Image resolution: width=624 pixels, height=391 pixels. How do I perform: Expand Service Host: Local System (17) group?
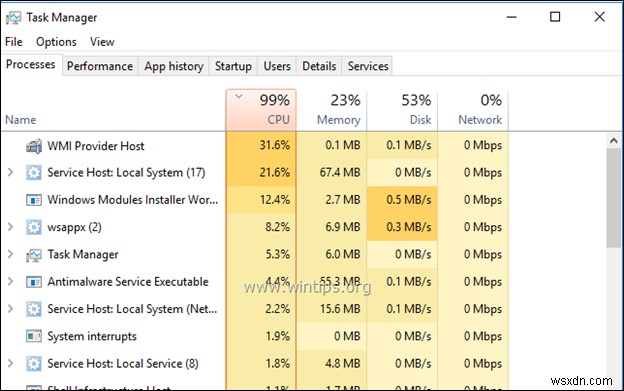pos(11,172)
